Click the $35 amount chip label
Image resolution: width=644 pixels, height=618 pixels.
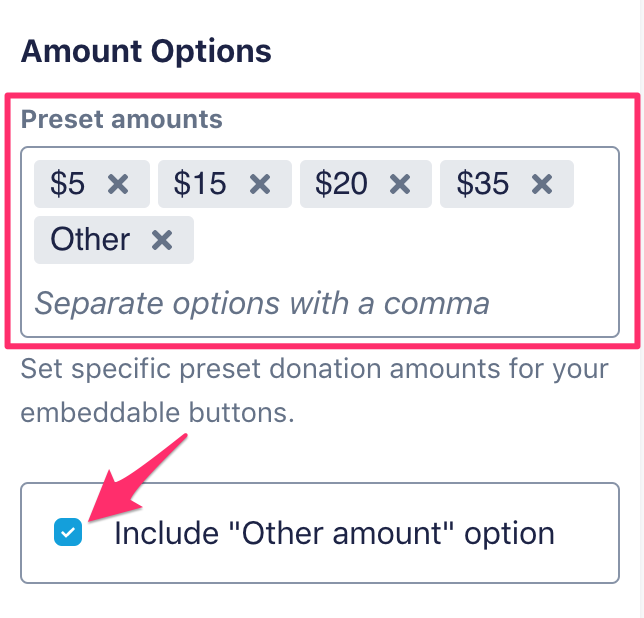click(483, 184)
